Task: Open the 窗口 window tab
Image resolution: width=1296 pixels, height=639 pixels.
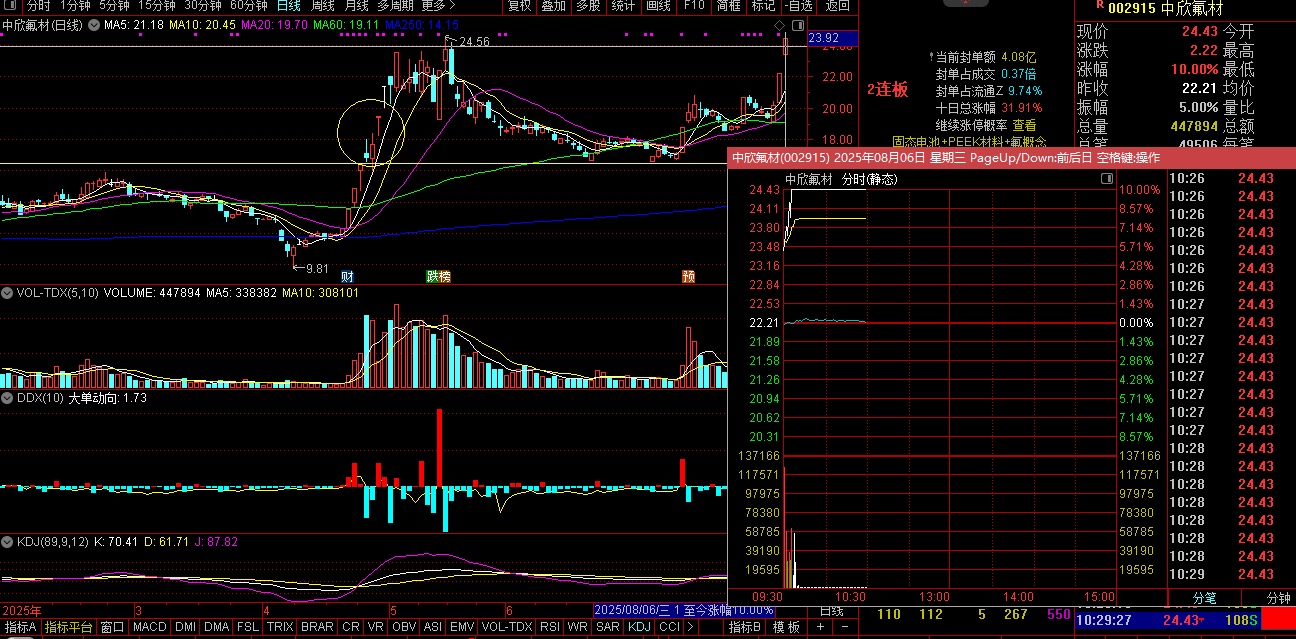Action: pos(113,627)
